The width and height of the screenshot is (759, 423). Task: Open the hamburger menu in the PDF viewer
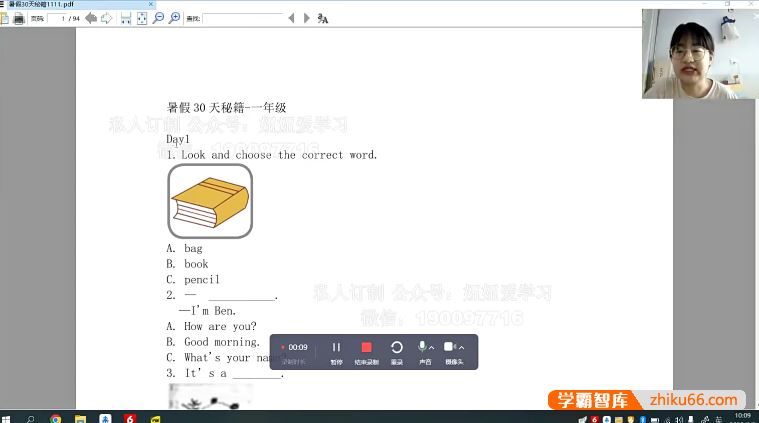point(2,4)
